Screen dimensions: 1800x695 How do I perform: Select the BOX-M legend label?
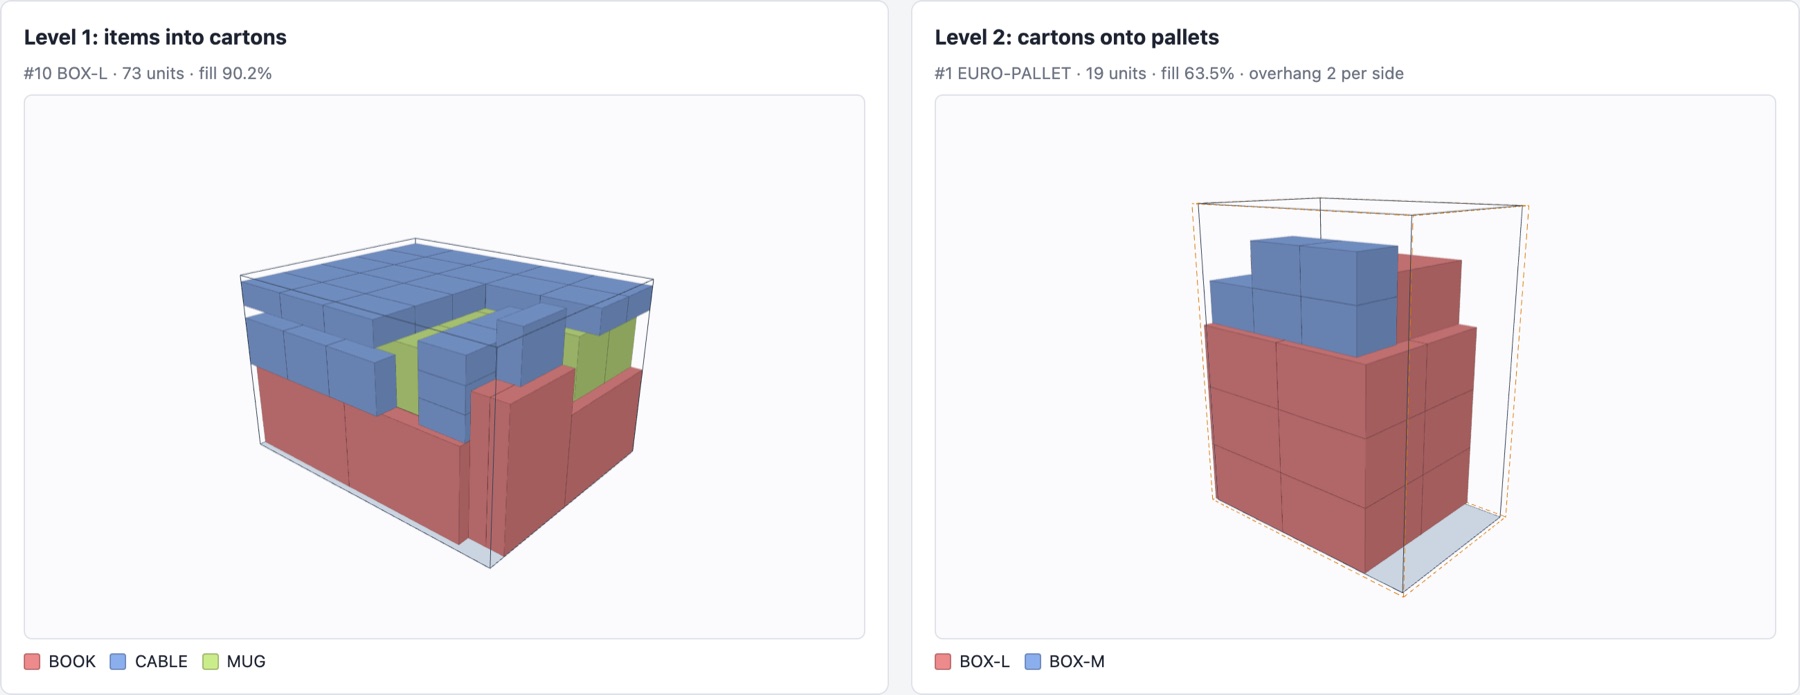click(x=1077, y=661)
